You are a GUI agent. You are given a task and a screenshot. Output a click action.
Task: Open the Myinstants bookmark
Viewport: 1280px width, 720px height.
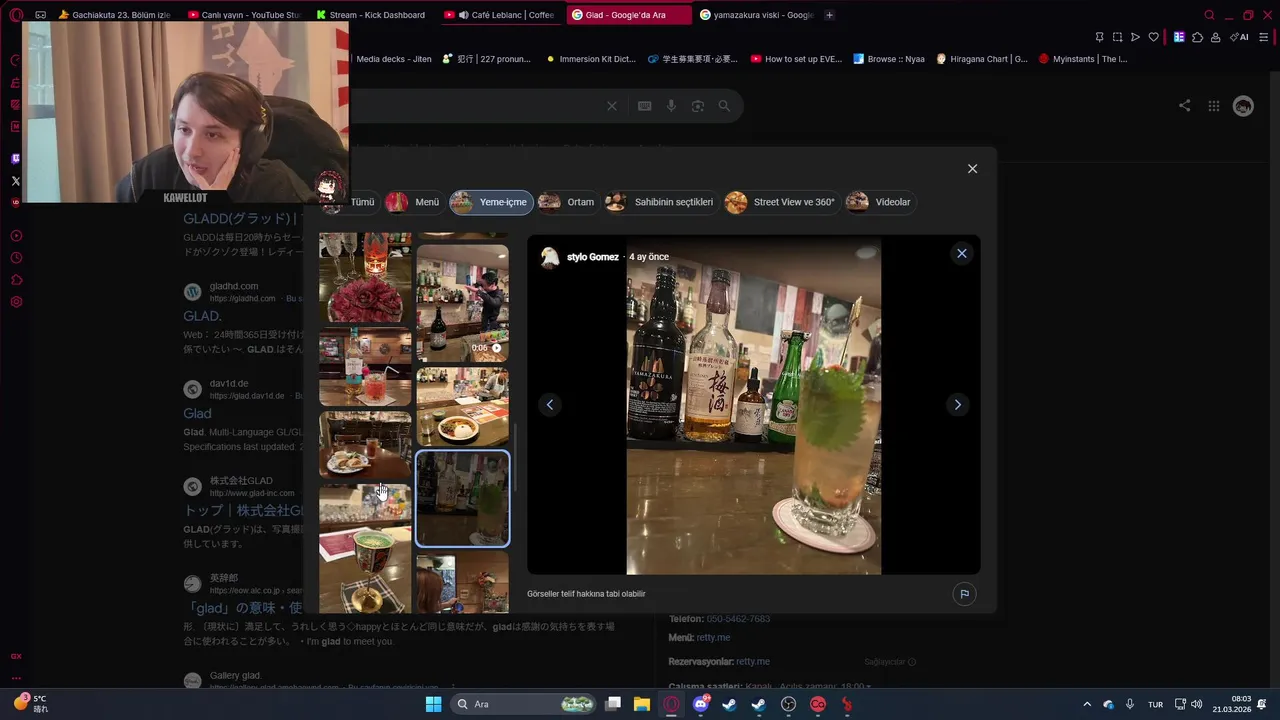(x=1083, y=59)
